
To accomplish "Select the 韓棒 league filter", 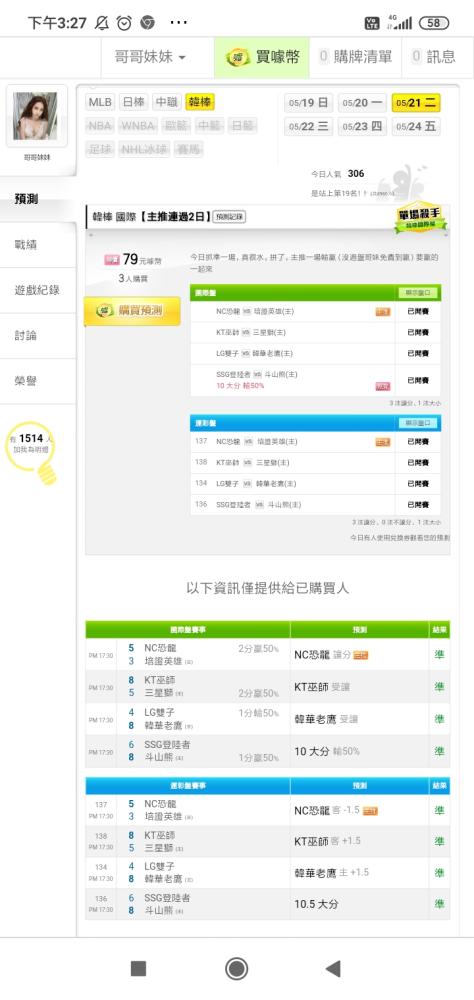I will [x=200, y=102].
